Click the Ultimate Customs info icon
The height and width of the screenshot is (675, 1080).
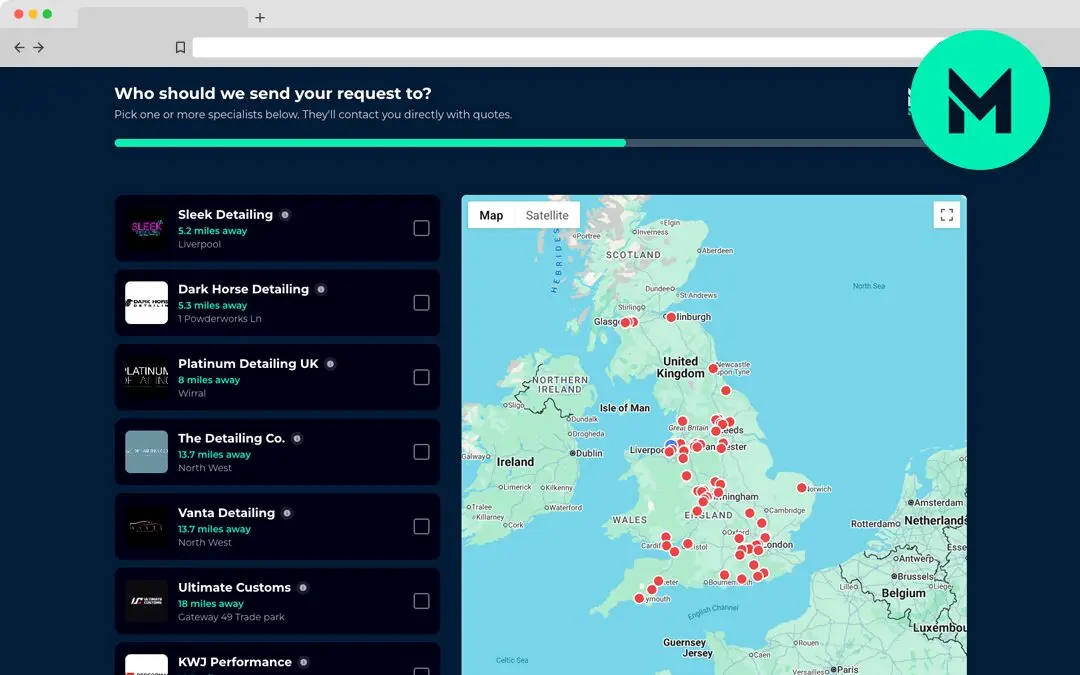(x=303, y=587)
